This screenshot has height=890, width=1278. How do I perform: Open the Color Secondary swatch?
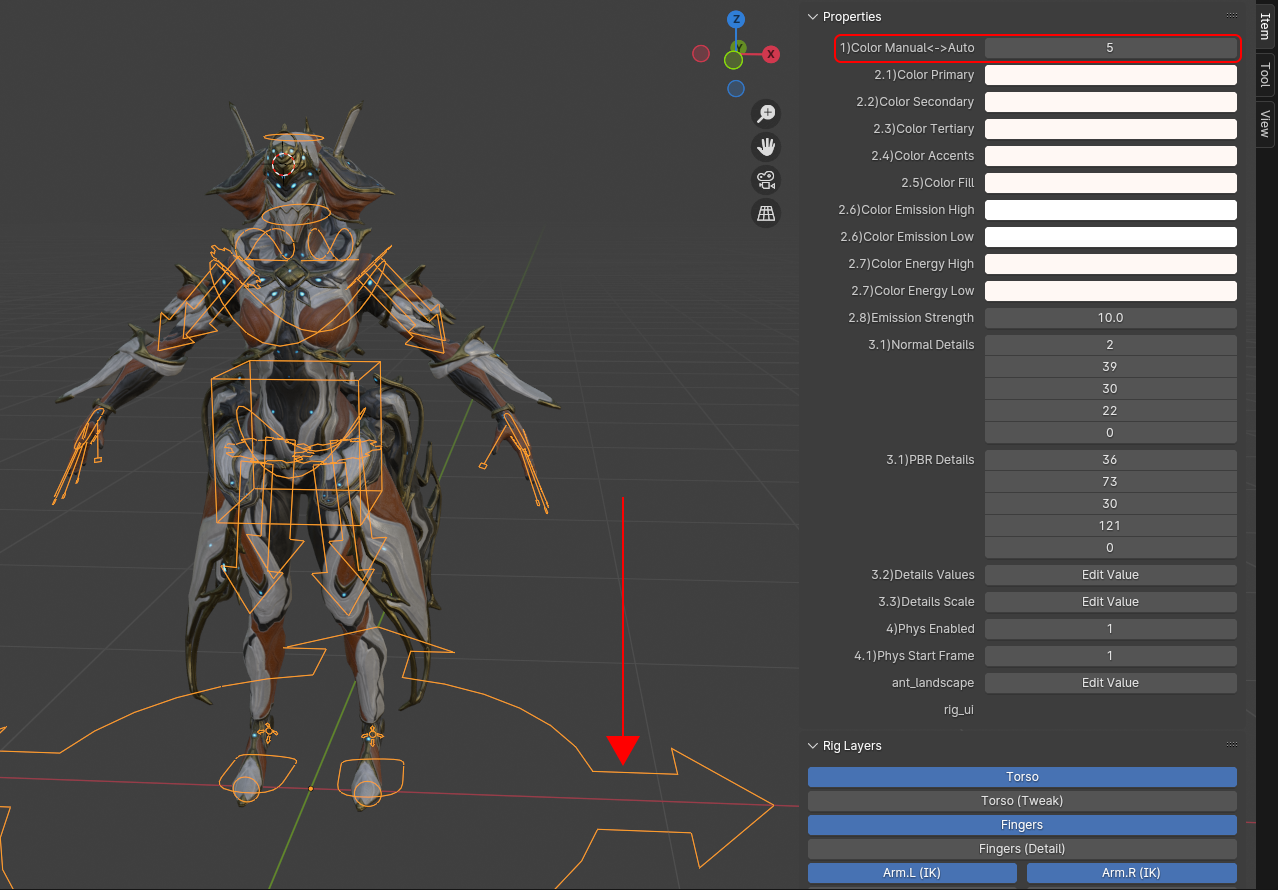tap(1111, 102)
